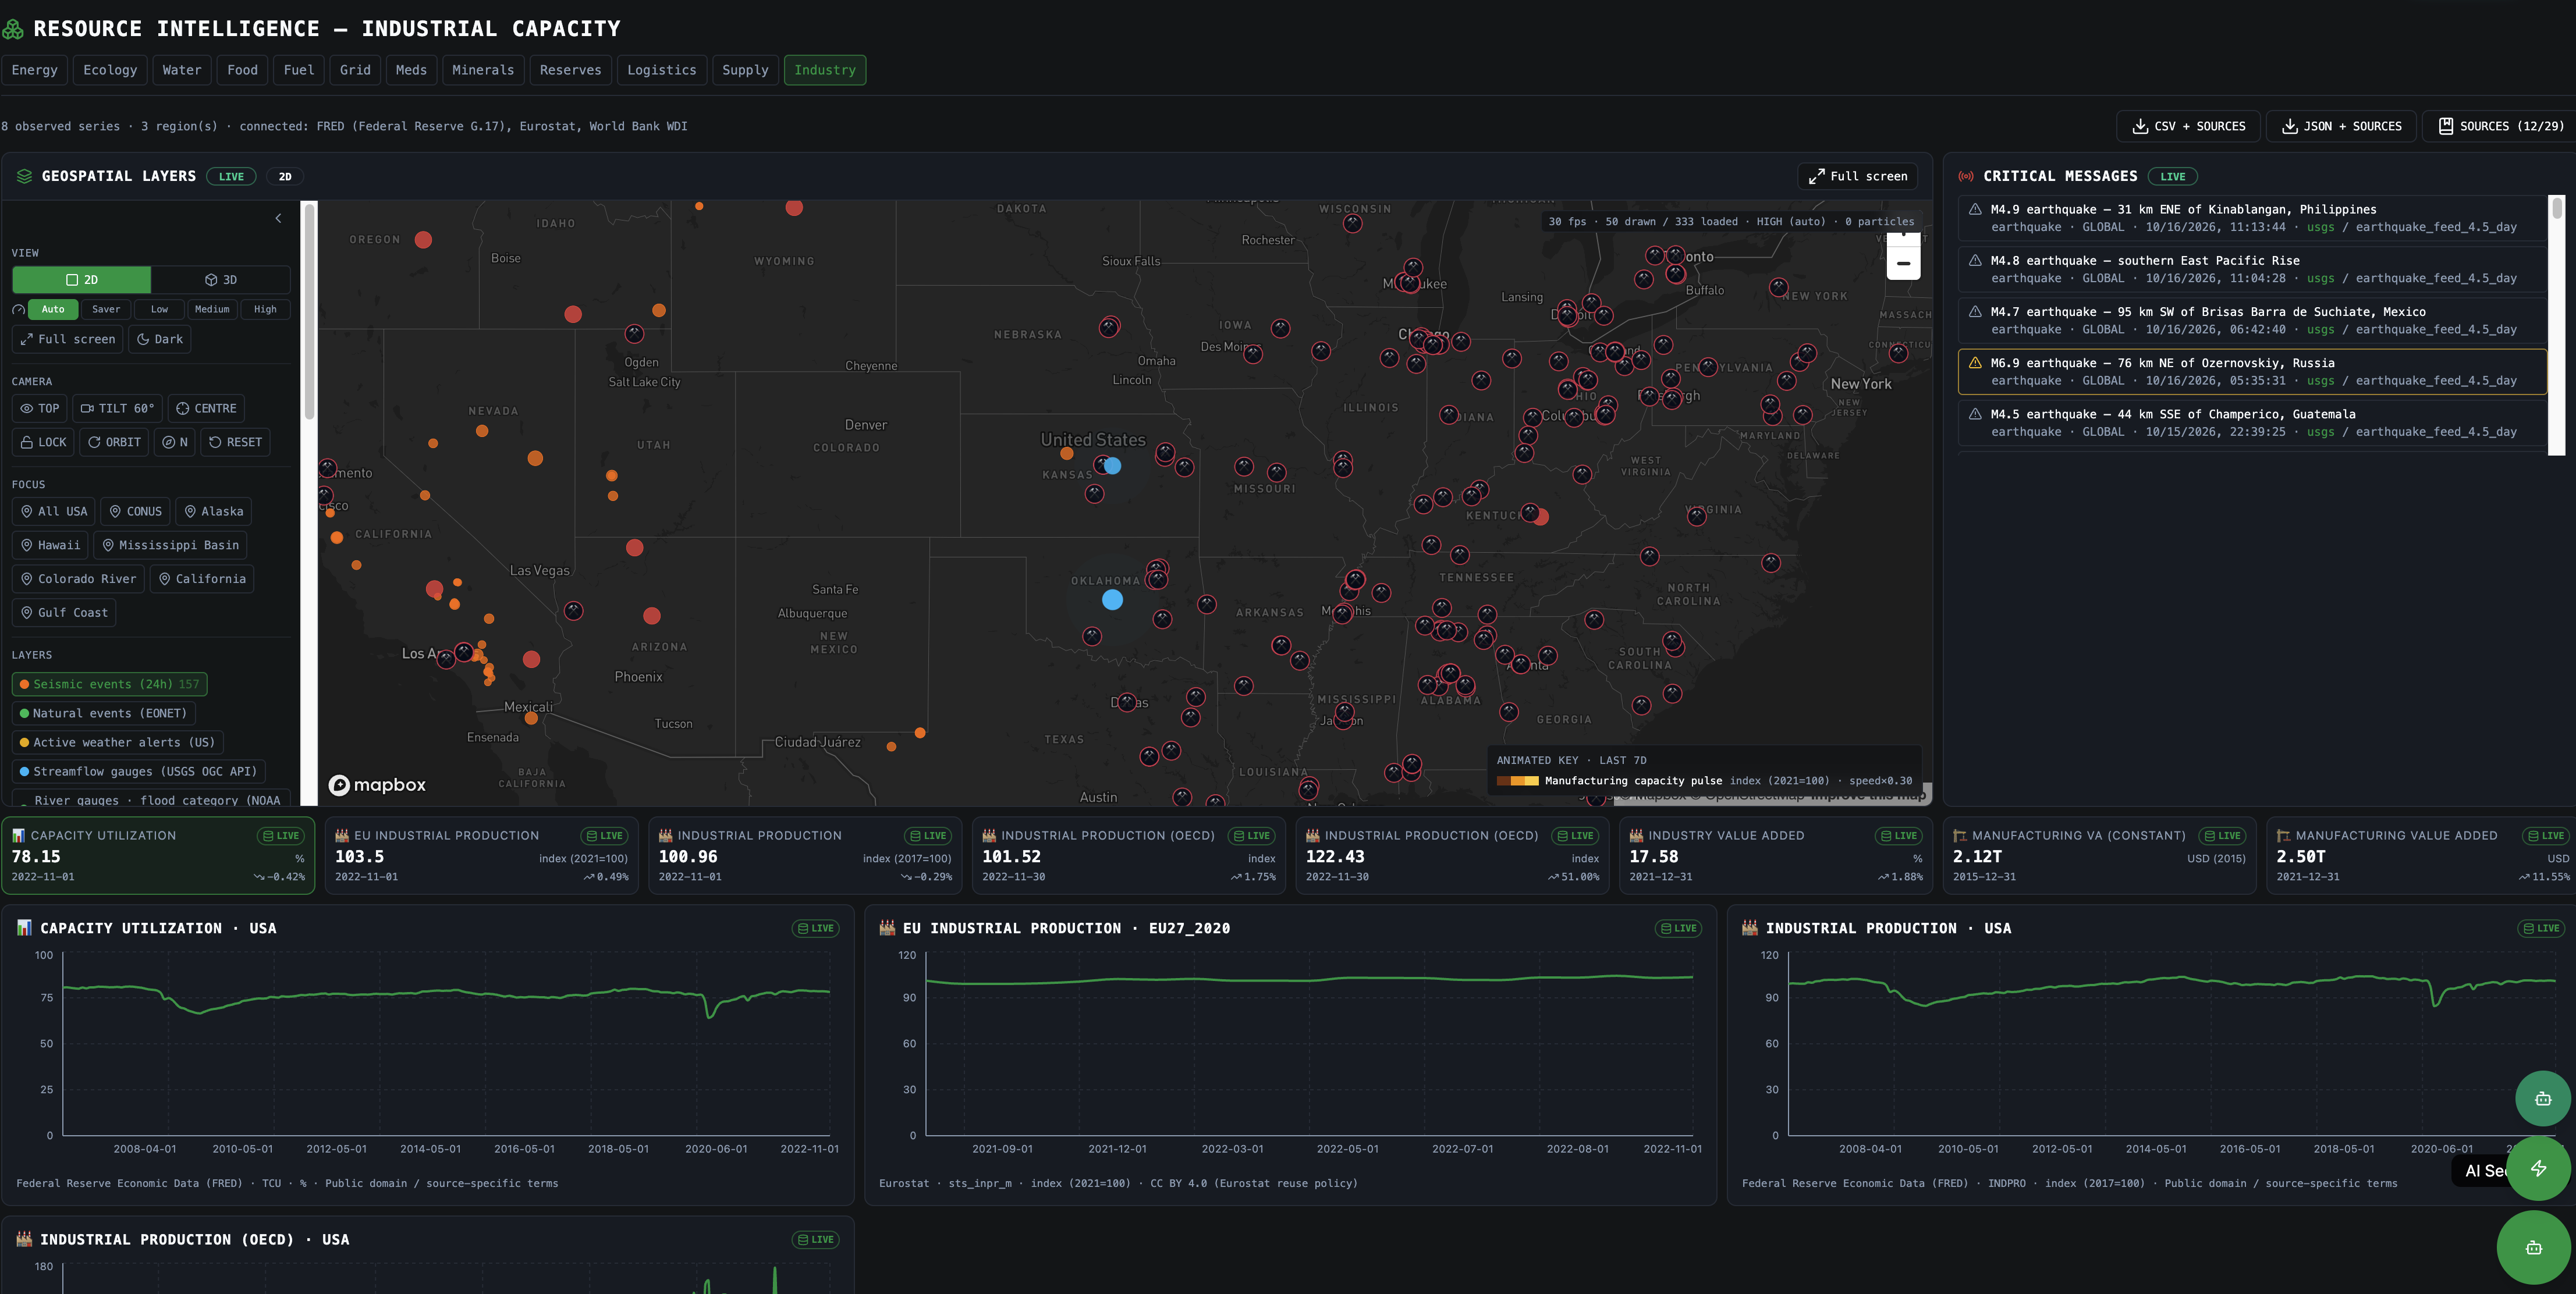The image size is (2576, 1294).
Task: Click the N compass button
Action: click(175, 442)
